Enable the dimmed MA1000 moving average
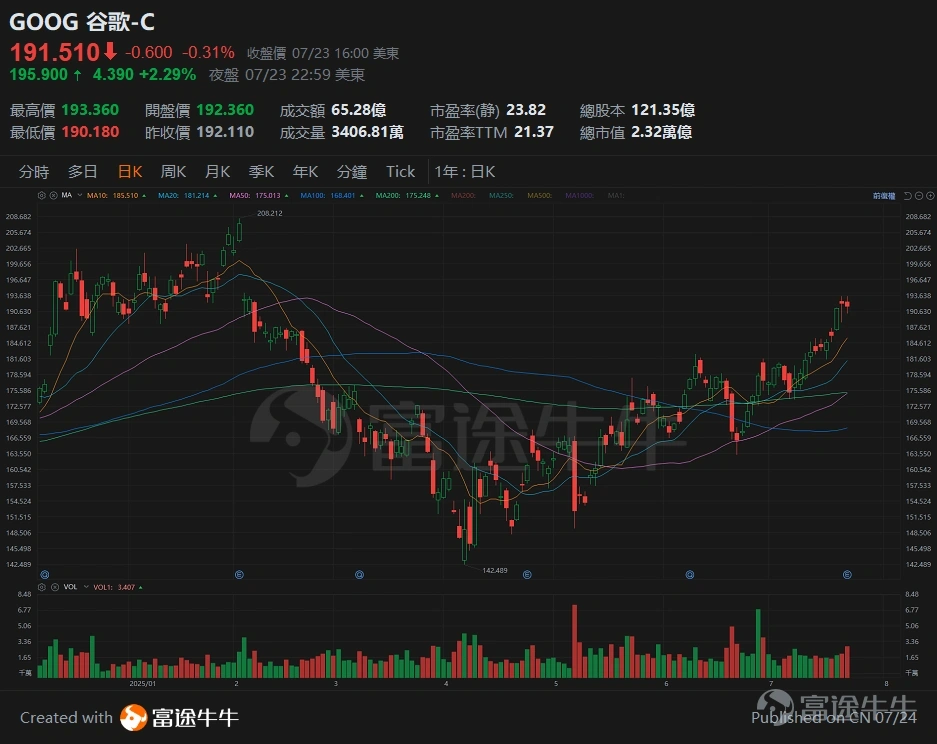The image size is (937, 744). coord(579,195)
